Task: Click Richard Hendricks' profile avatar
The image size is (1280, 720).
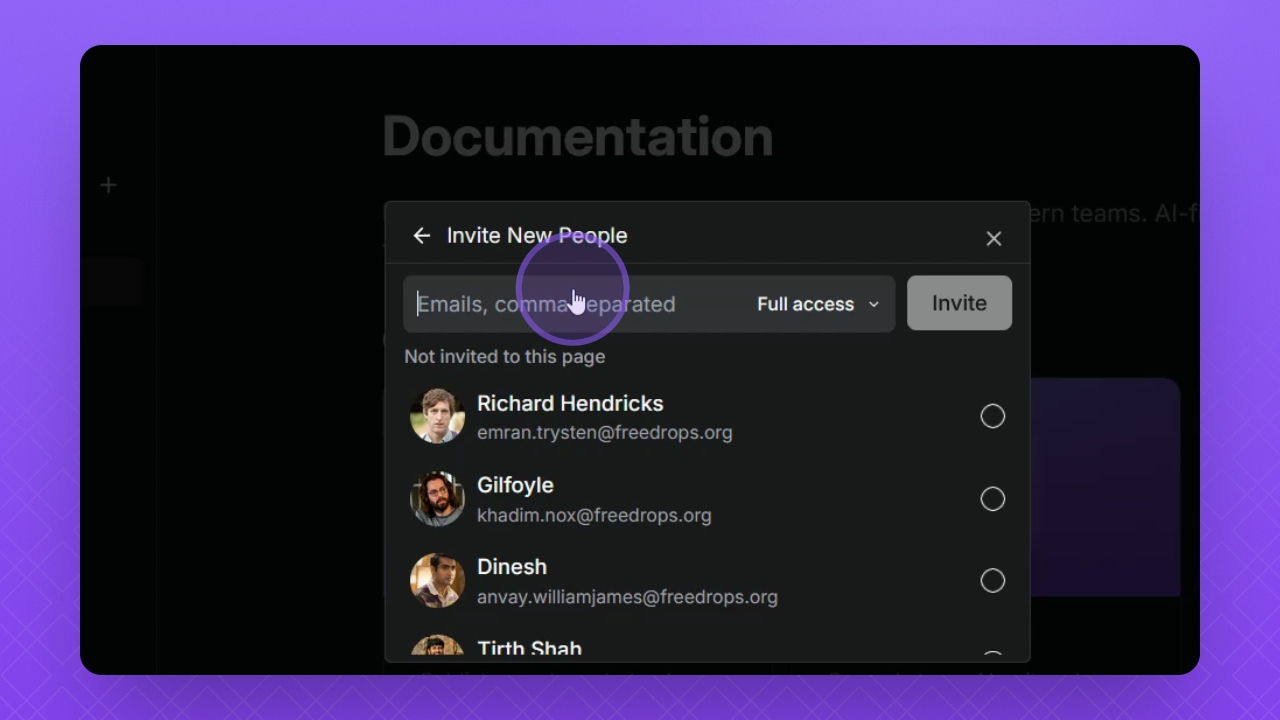Action: [x=437, y=416]
